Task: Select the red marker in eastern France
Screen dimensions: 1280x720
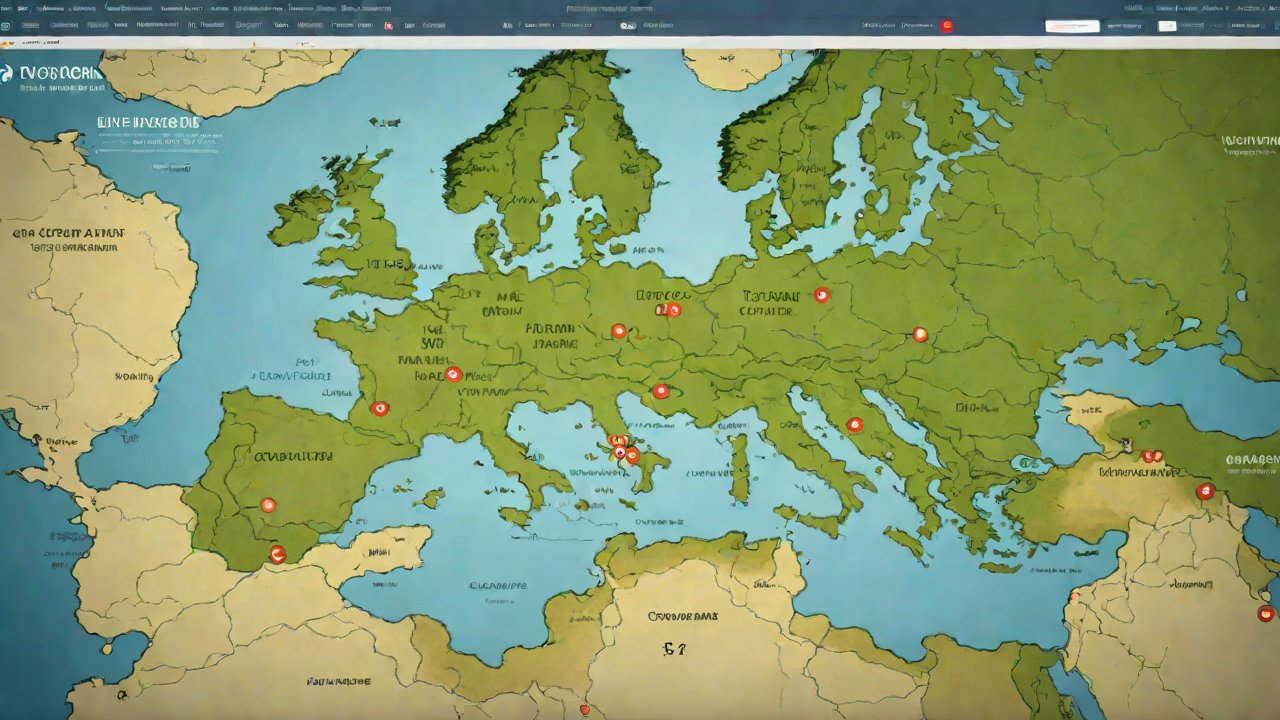Action: [453, 375]
